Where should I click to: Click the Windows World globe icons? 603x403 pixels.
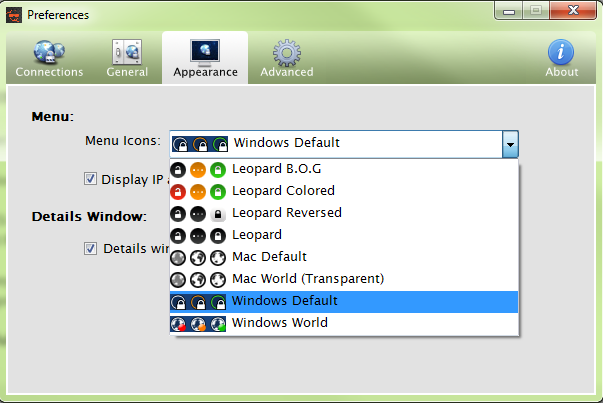(198, 324)
